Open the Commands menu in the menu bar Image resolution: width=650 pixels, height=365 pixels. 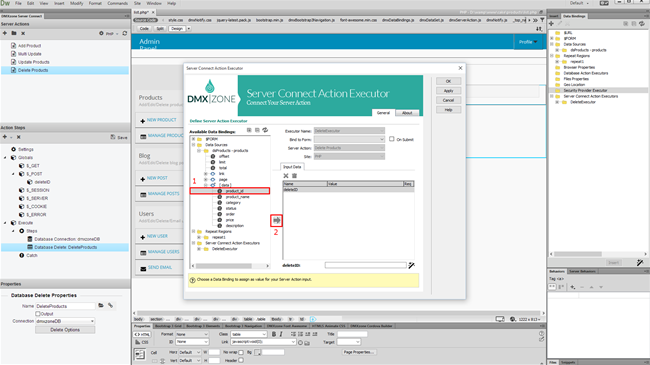[118, 3]
